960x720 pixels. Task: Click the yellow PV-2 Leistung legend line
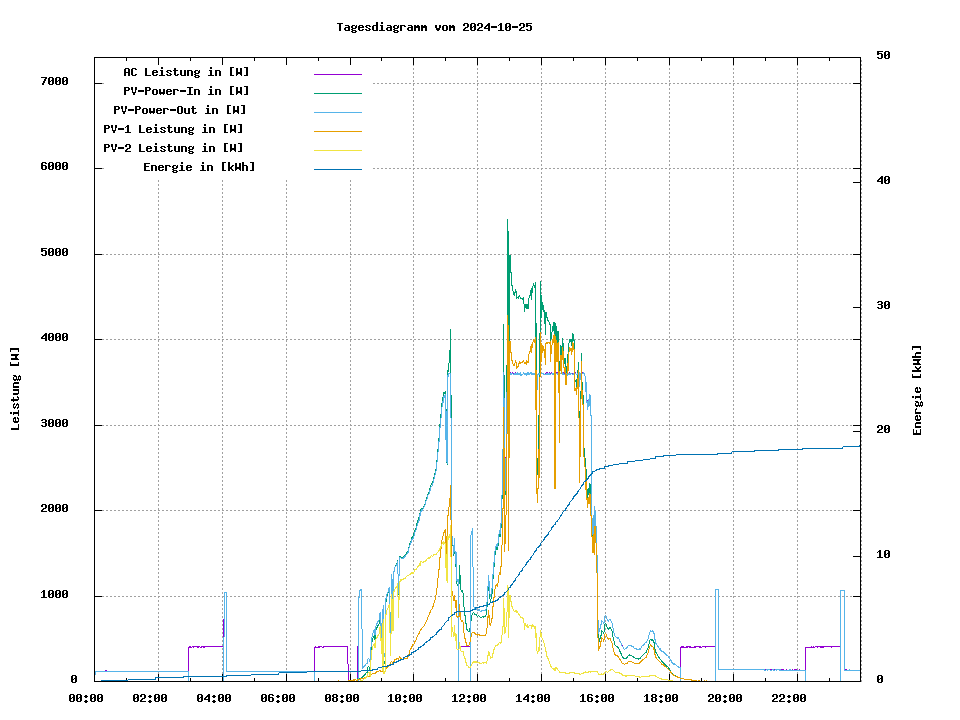[337, 150]
